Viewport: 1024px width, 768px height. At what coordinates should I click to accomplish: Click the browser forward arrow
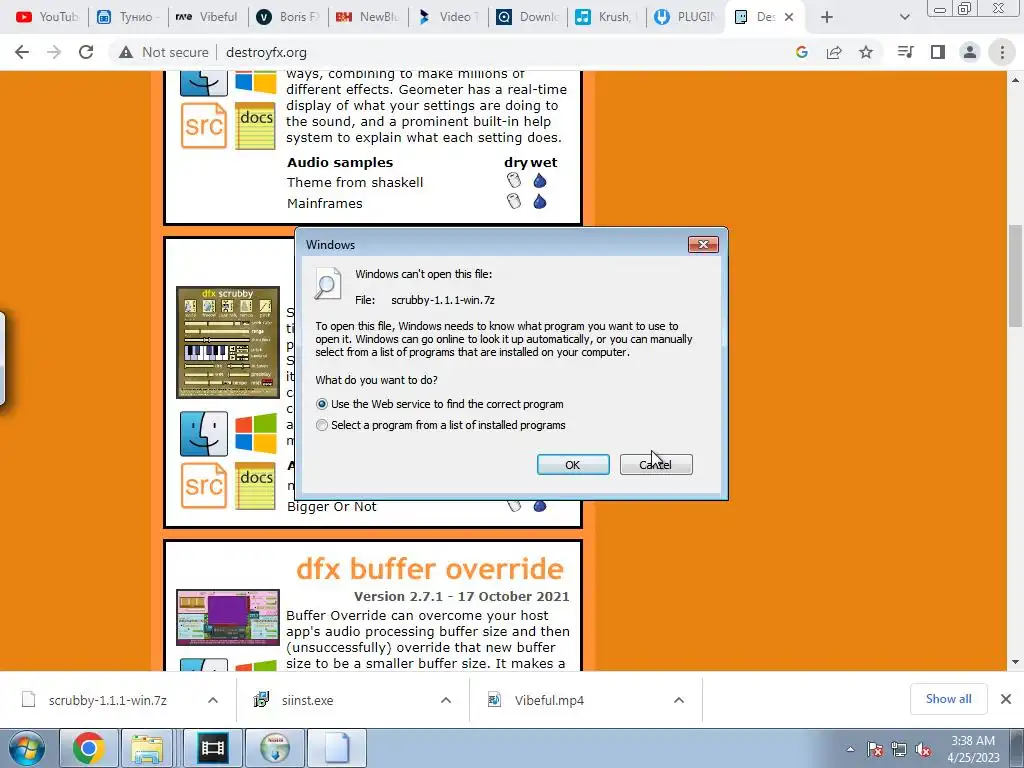coord(54,52)
